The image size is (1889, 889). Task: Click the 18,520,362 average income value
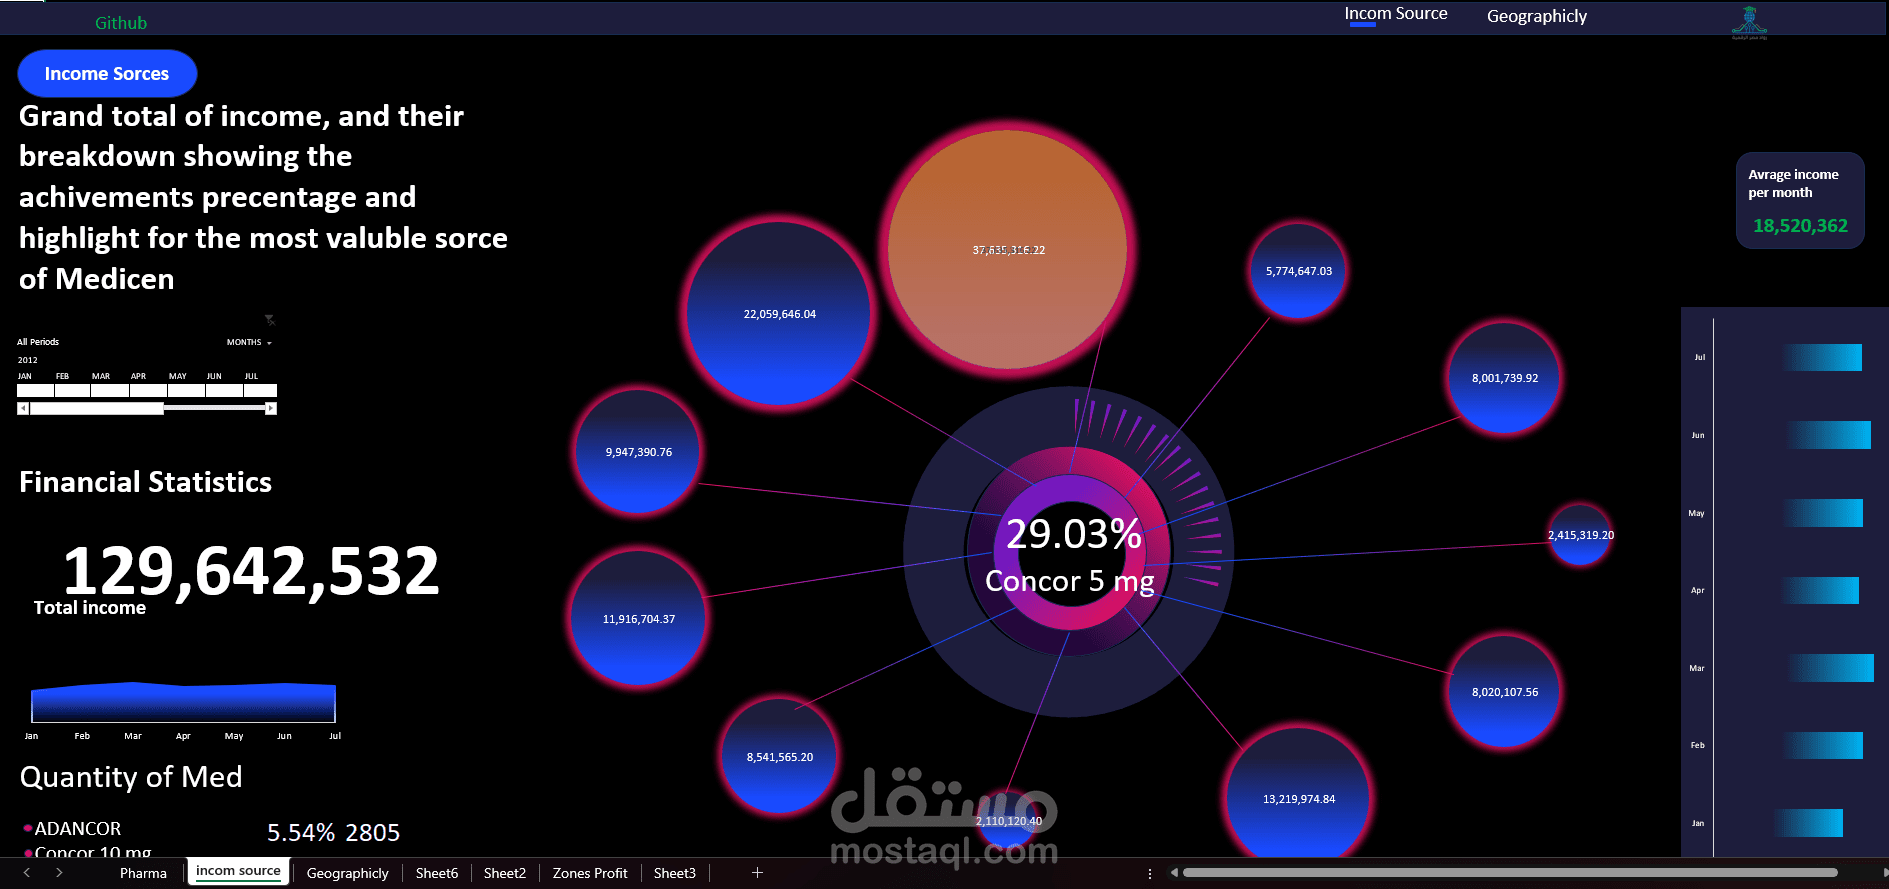click(x=1800, y=226)
